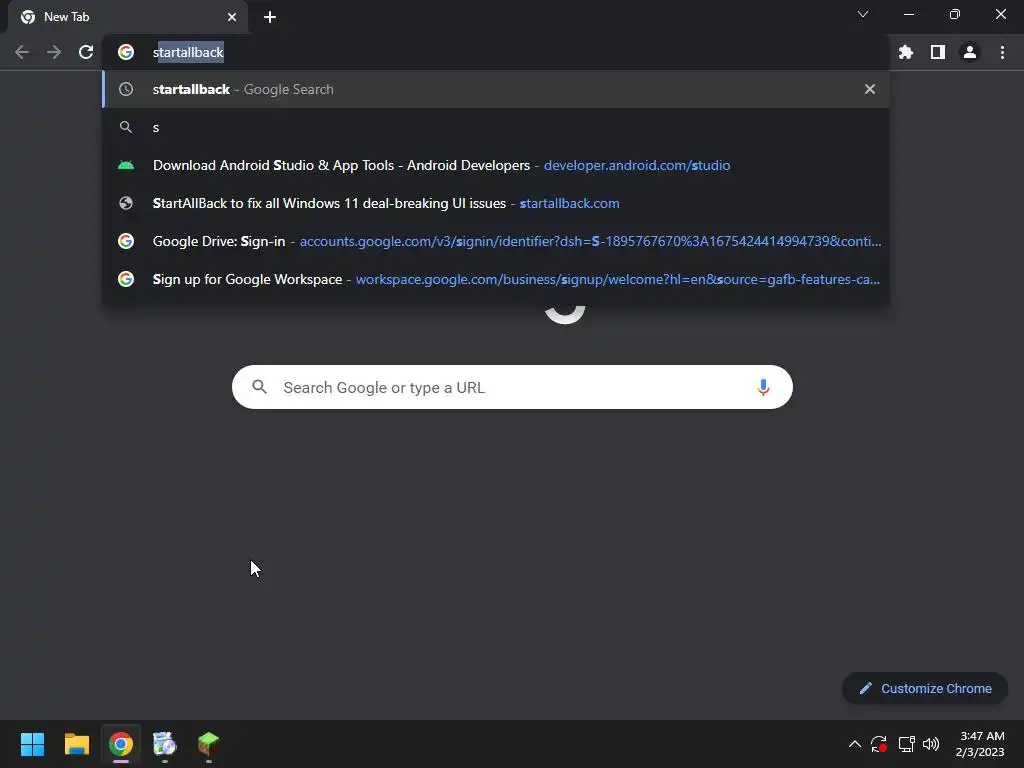This screenshot has height=768, width=1024.
Task: Click magnifier icon in Google search box
Action: pyautogui.click(x=259, y=387)
